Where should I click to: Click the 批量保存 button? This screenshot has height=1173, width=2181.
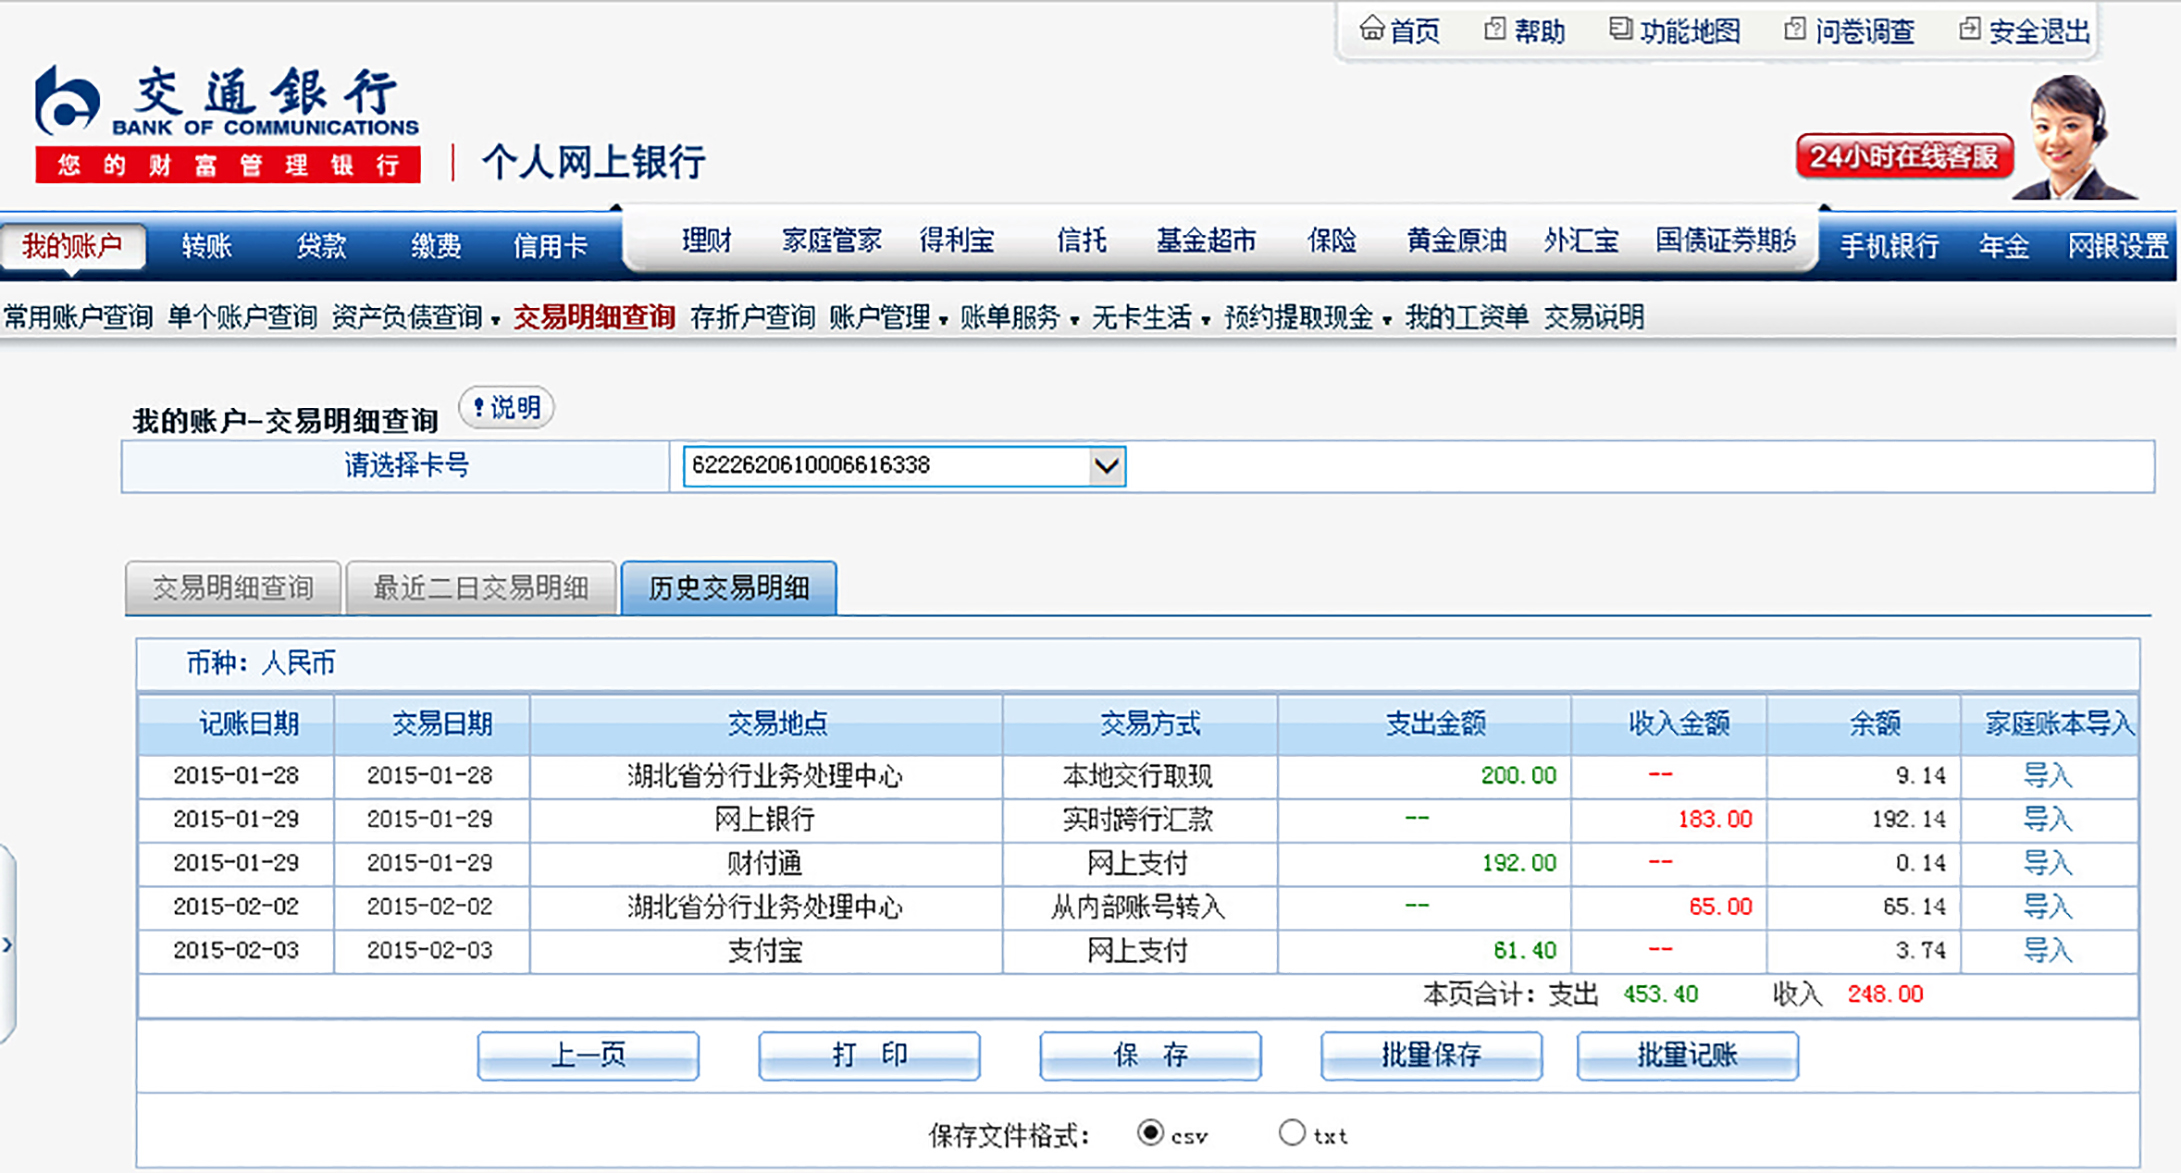click(1430, 1055)
